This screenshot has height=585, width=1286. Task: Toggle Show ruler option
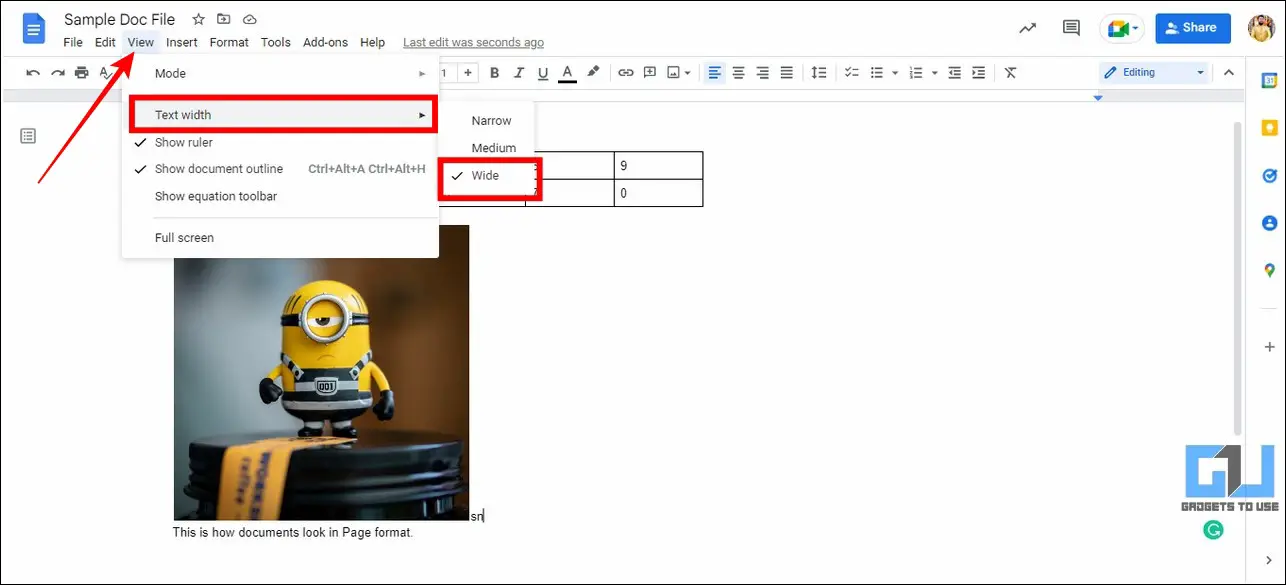tap(280, 143)
